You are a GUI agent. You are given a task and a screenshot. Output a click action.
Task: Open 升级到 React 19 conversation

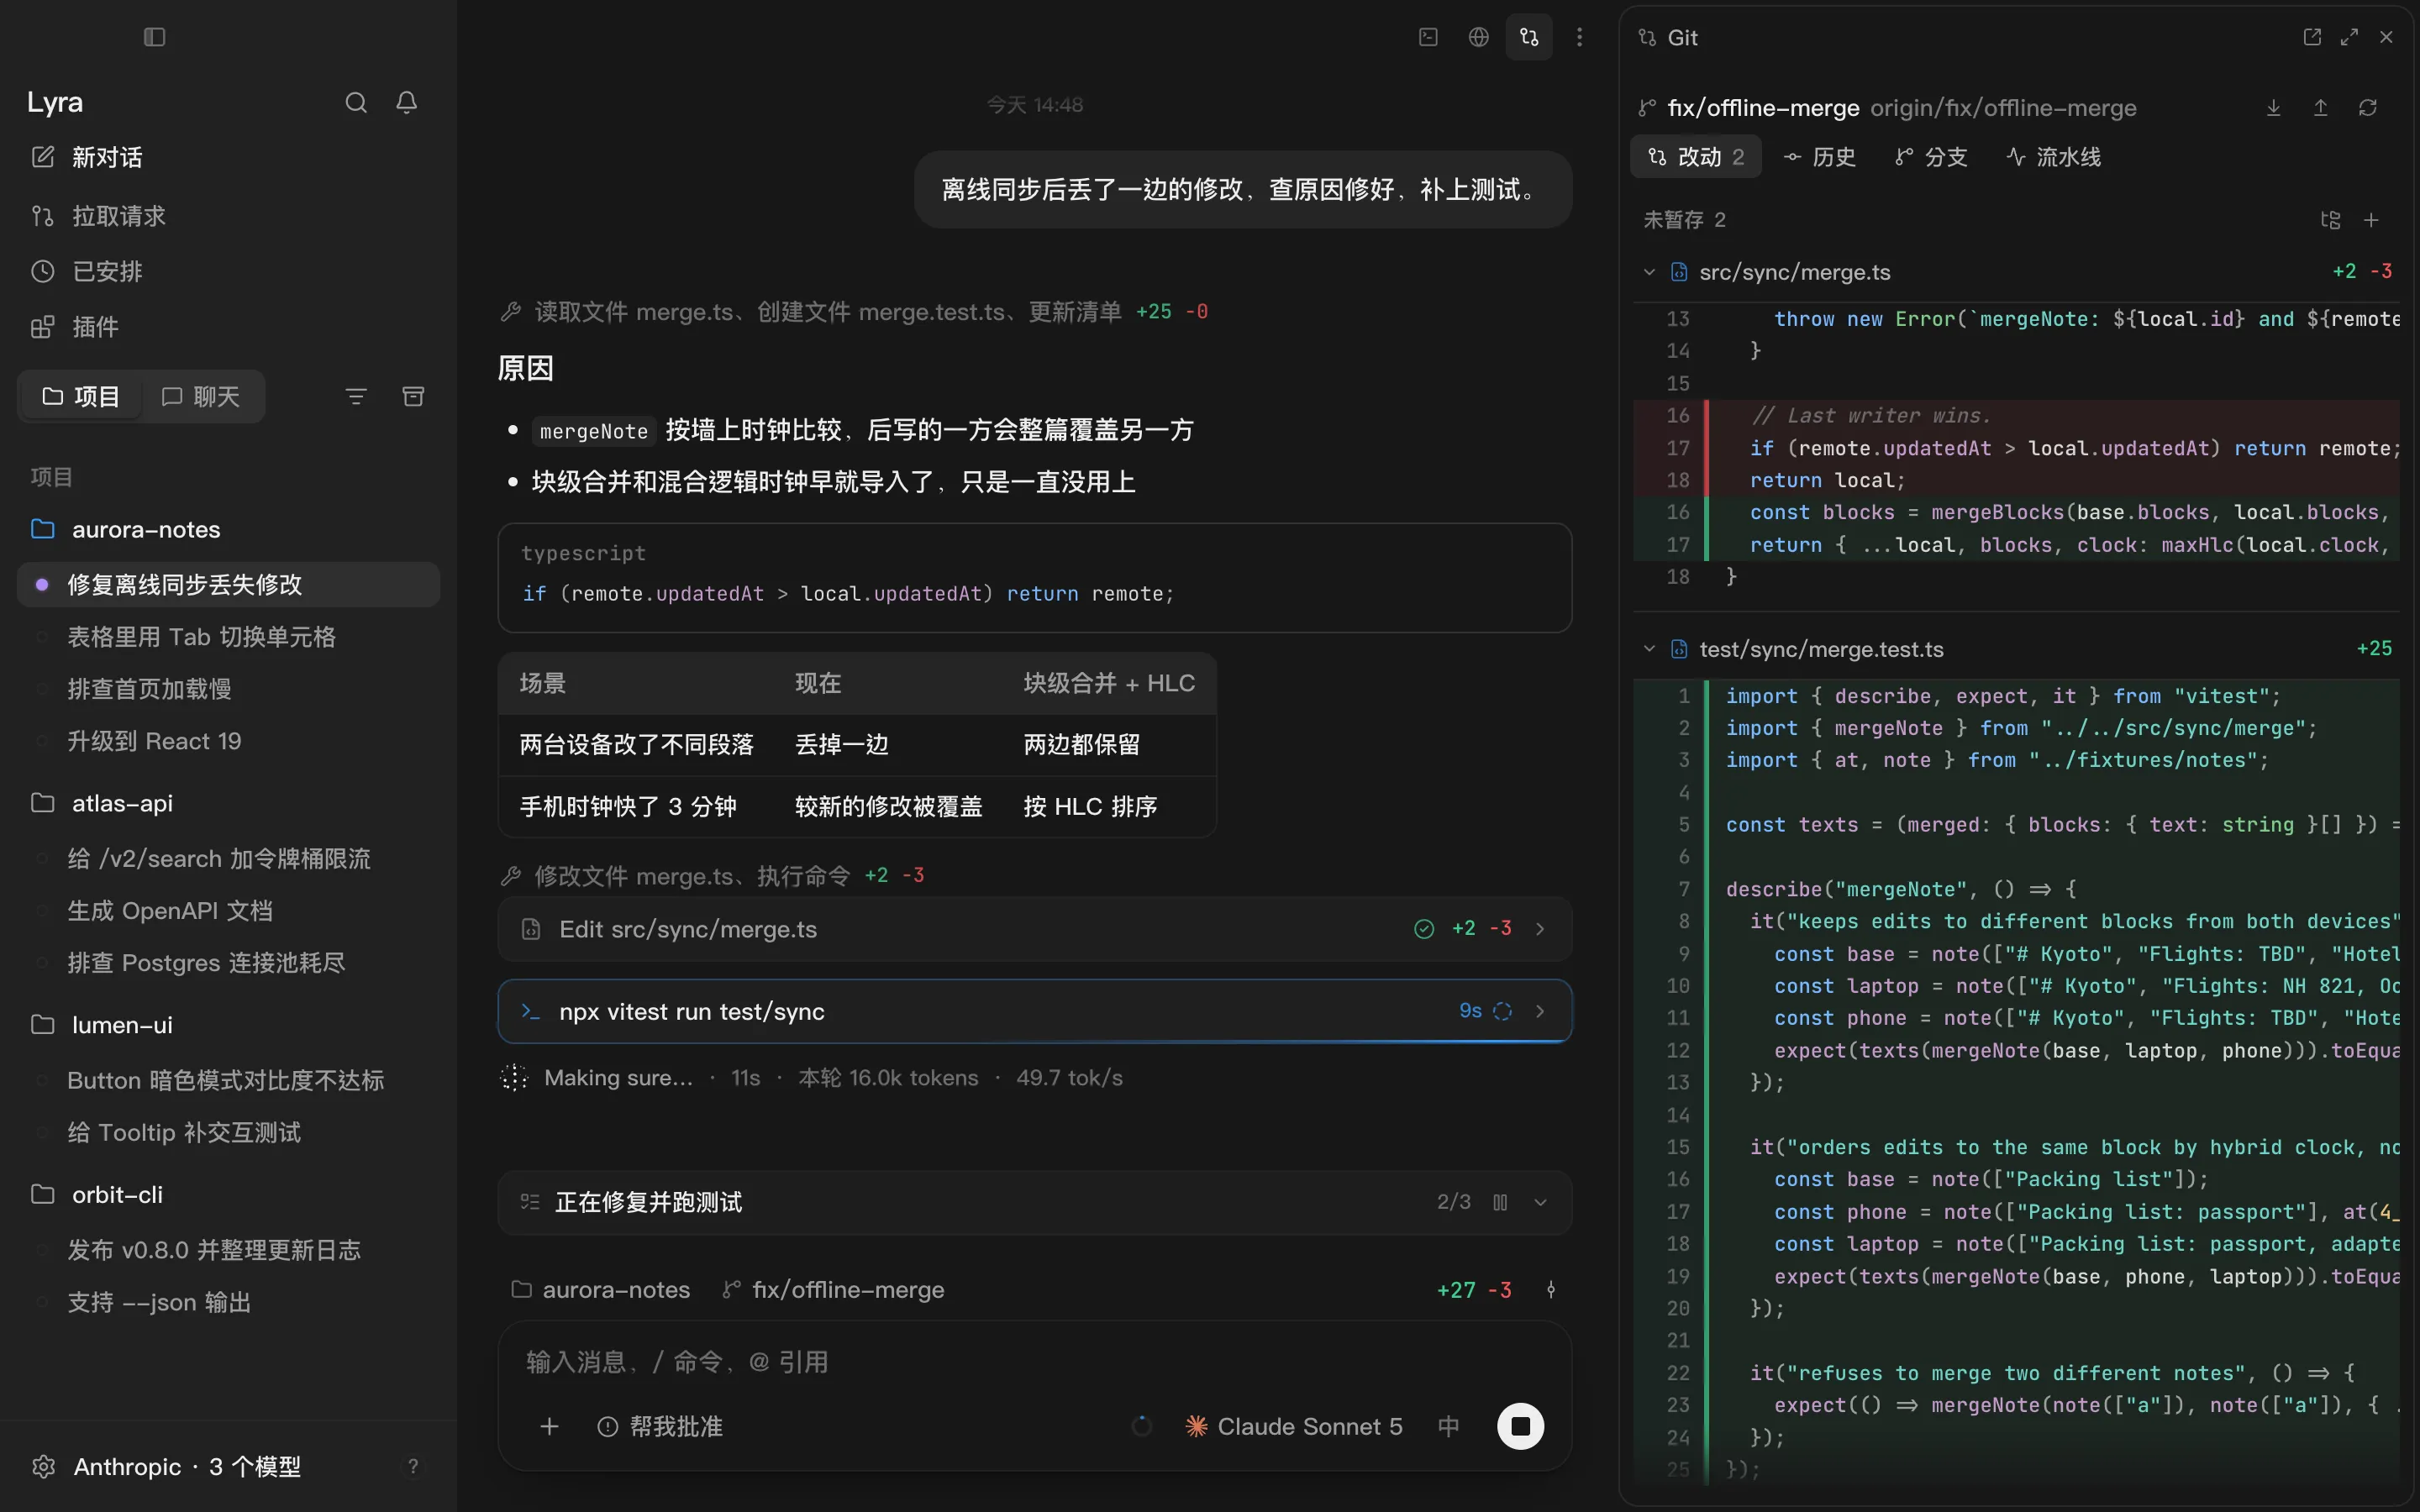pyautogui.click(x=229, y=741)
